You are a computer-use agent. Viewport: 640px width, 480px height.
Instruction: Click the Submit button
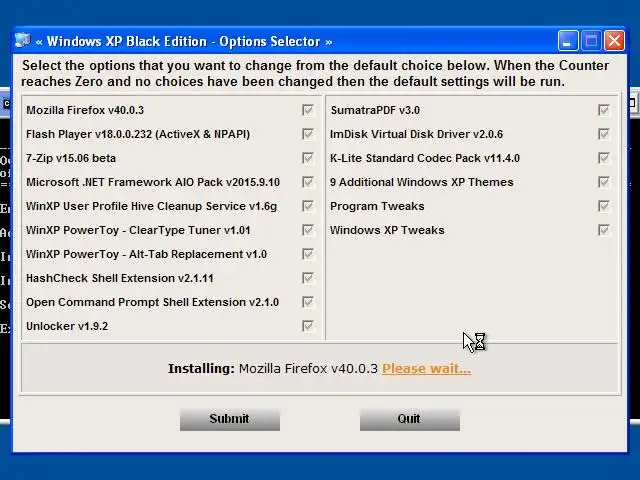[x=230, y=419]
